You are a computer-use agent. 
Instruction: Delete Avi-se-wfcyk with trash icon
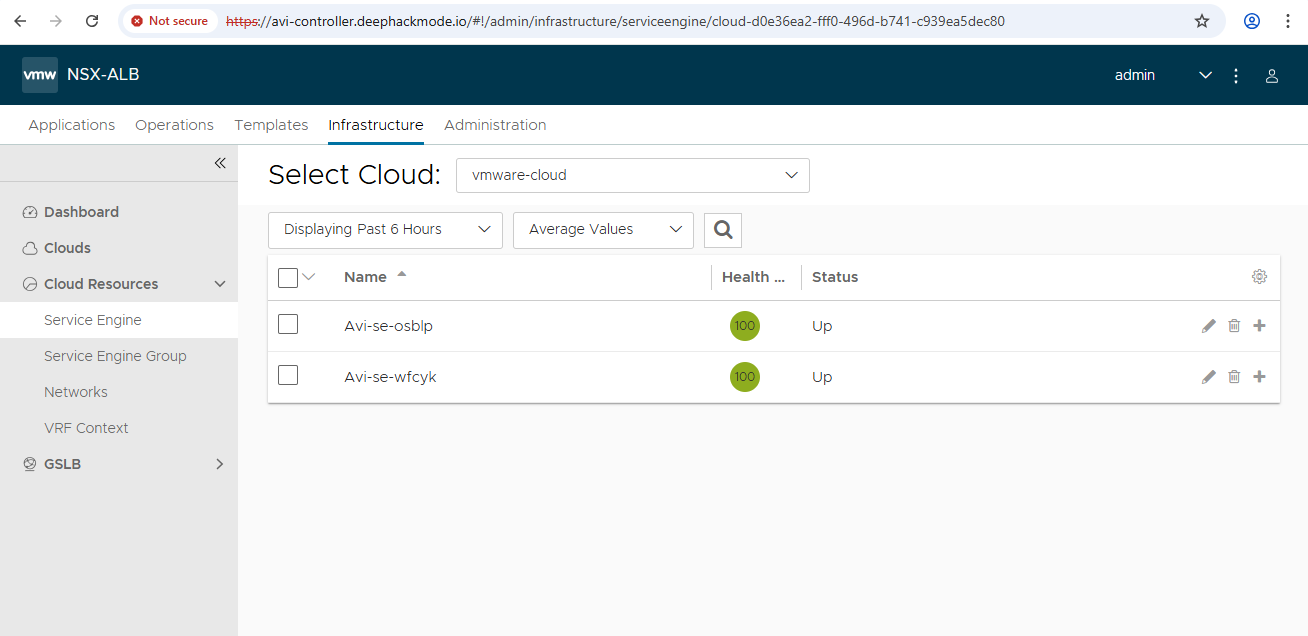point(1234,377)
